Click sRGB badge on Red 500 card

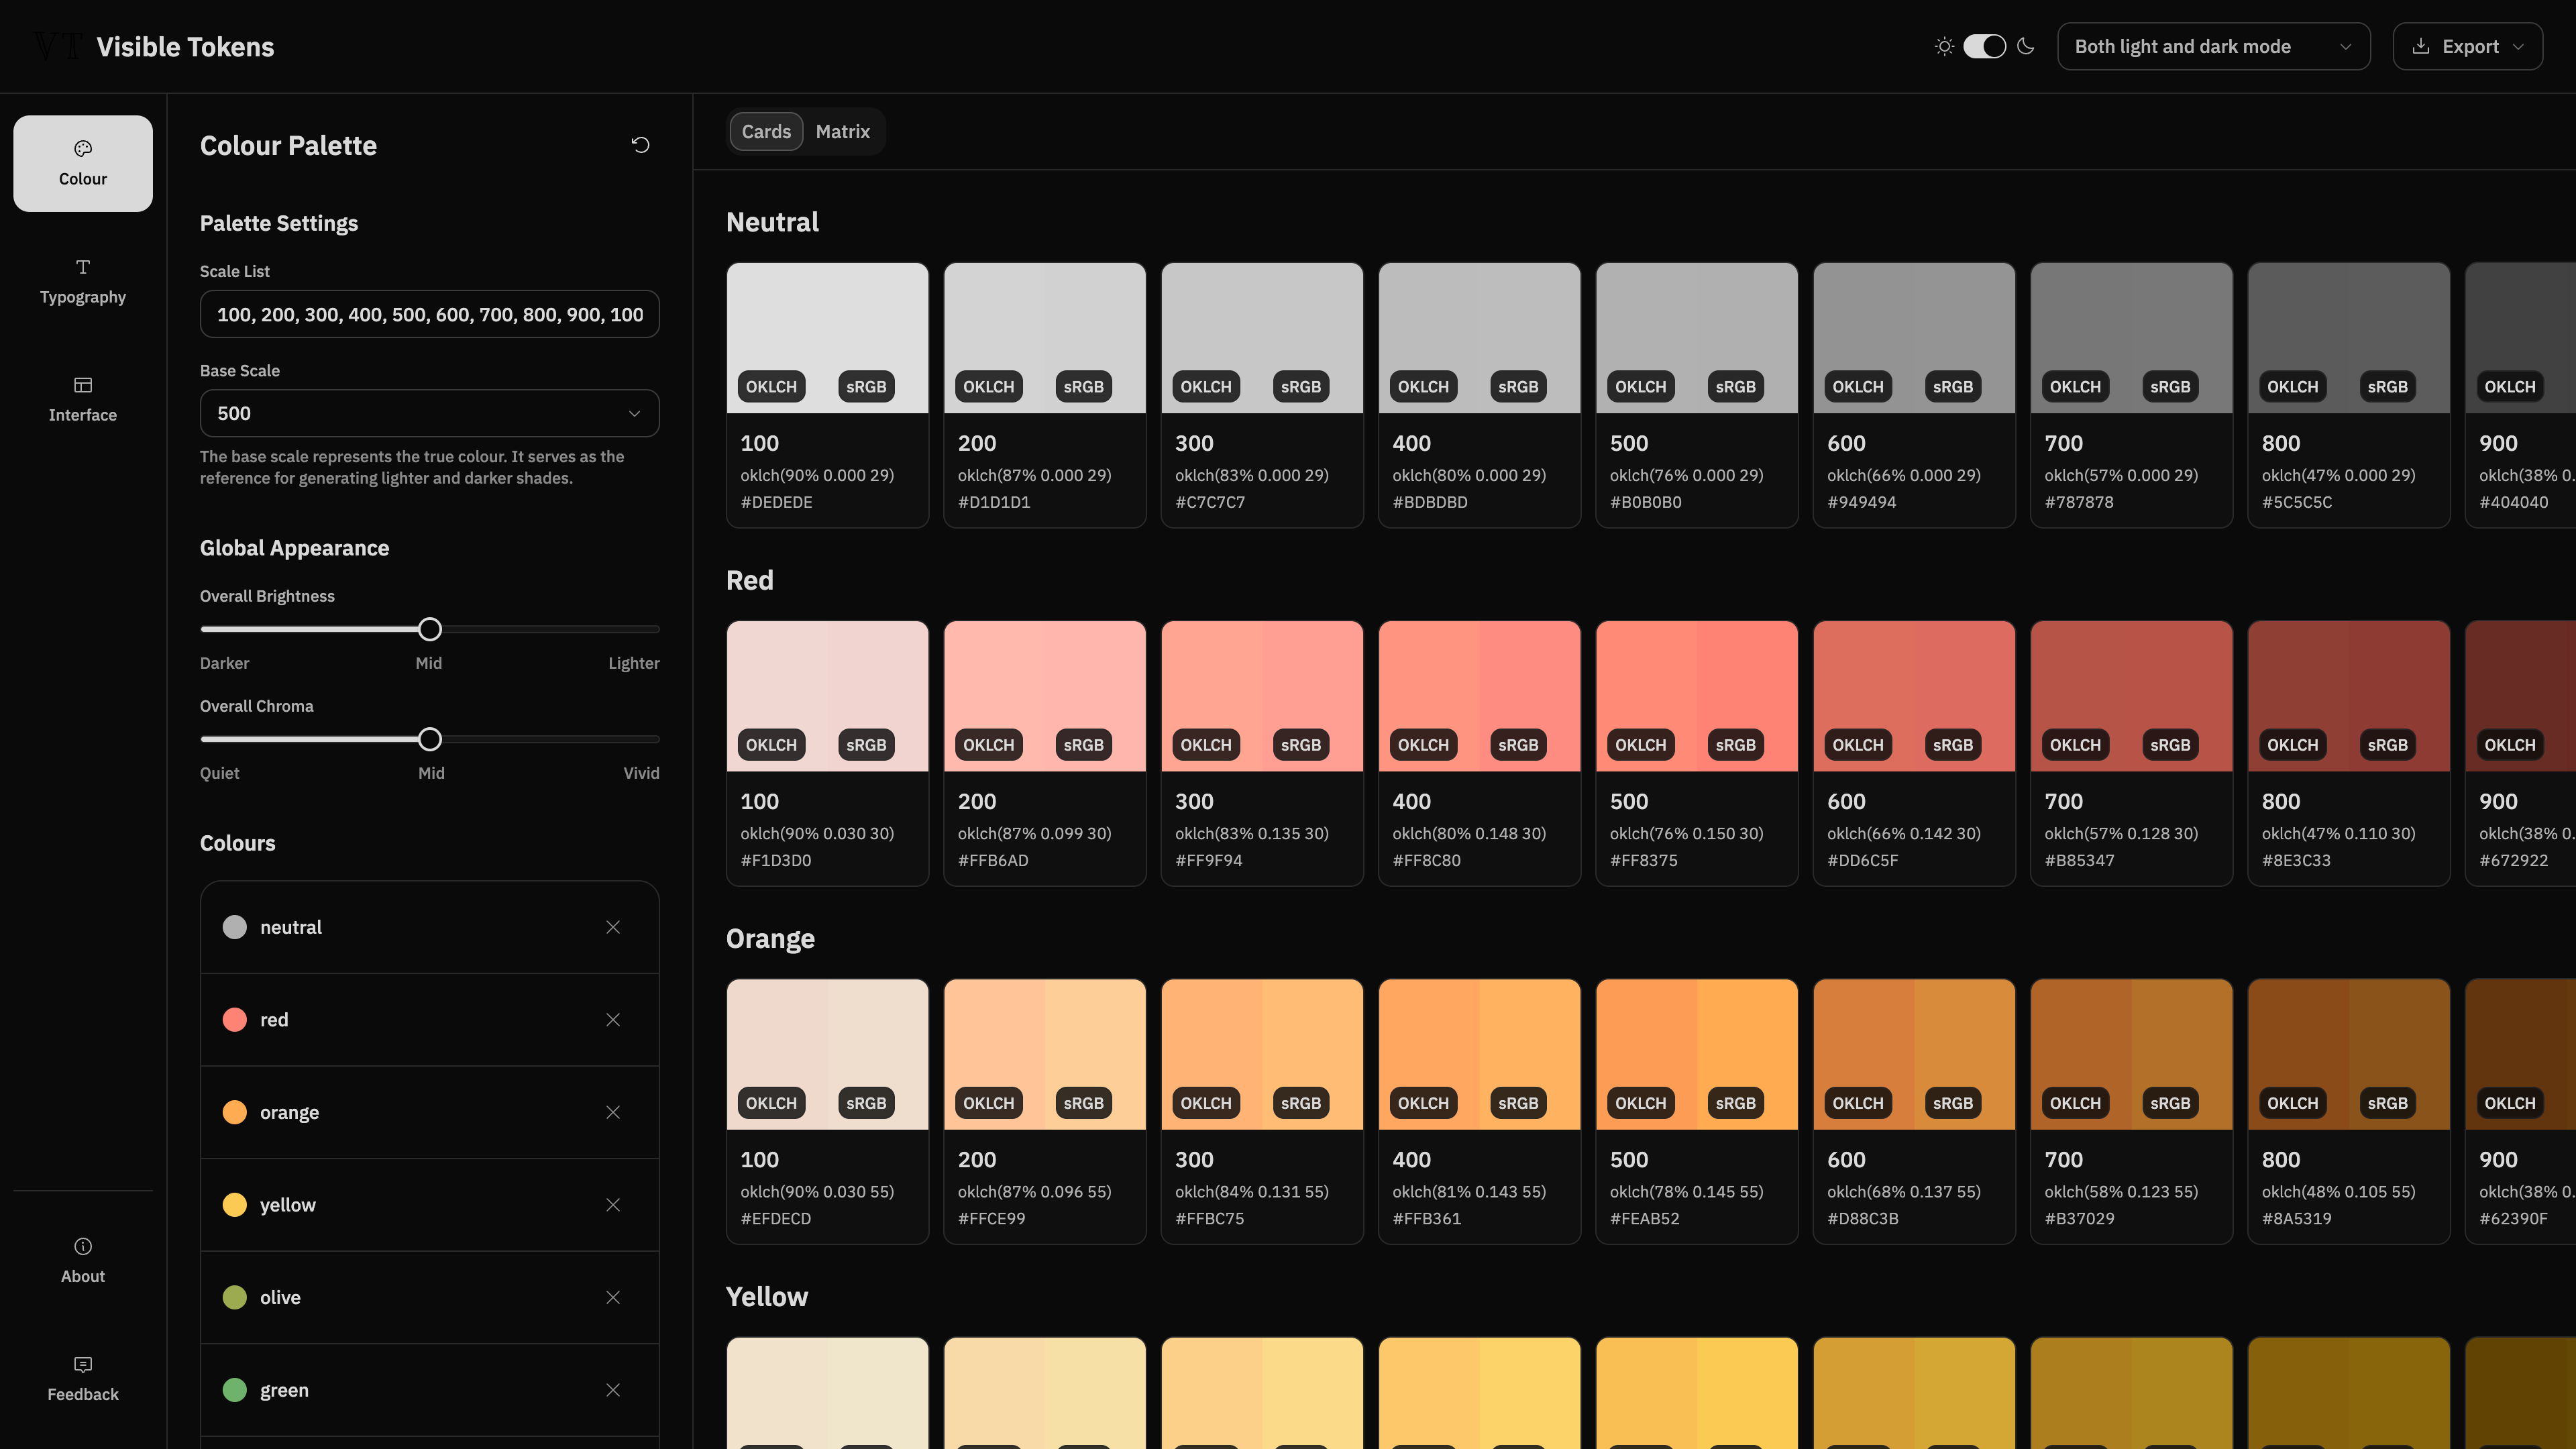(x=1735, y=745)
